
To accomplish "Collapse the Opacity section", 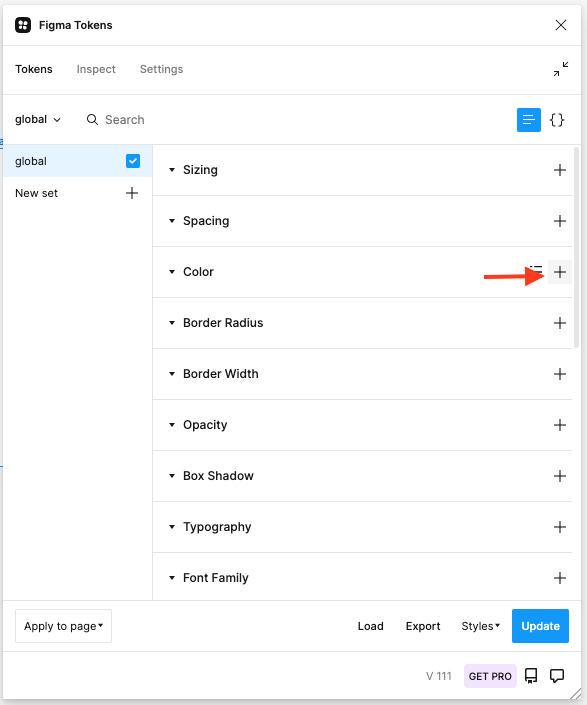I will [172, 425].
